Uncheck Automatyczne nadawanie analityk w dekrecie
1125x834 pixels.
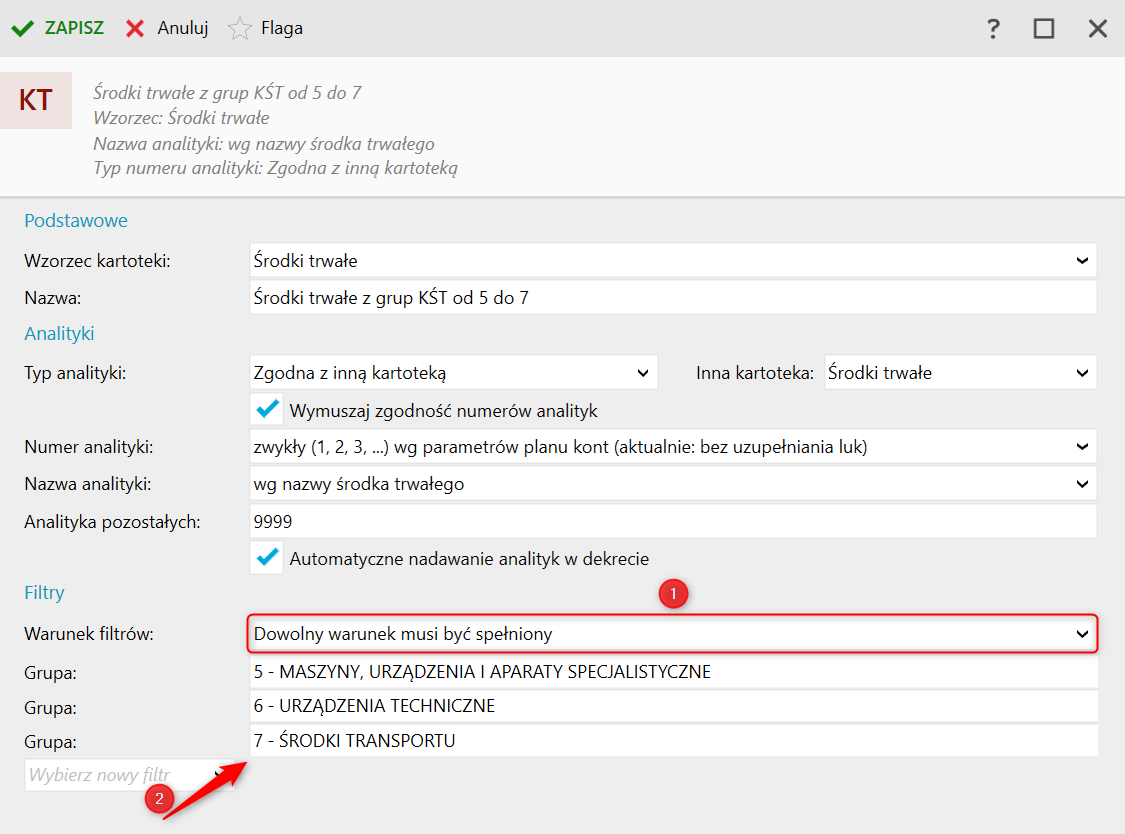tap(267, 558)
